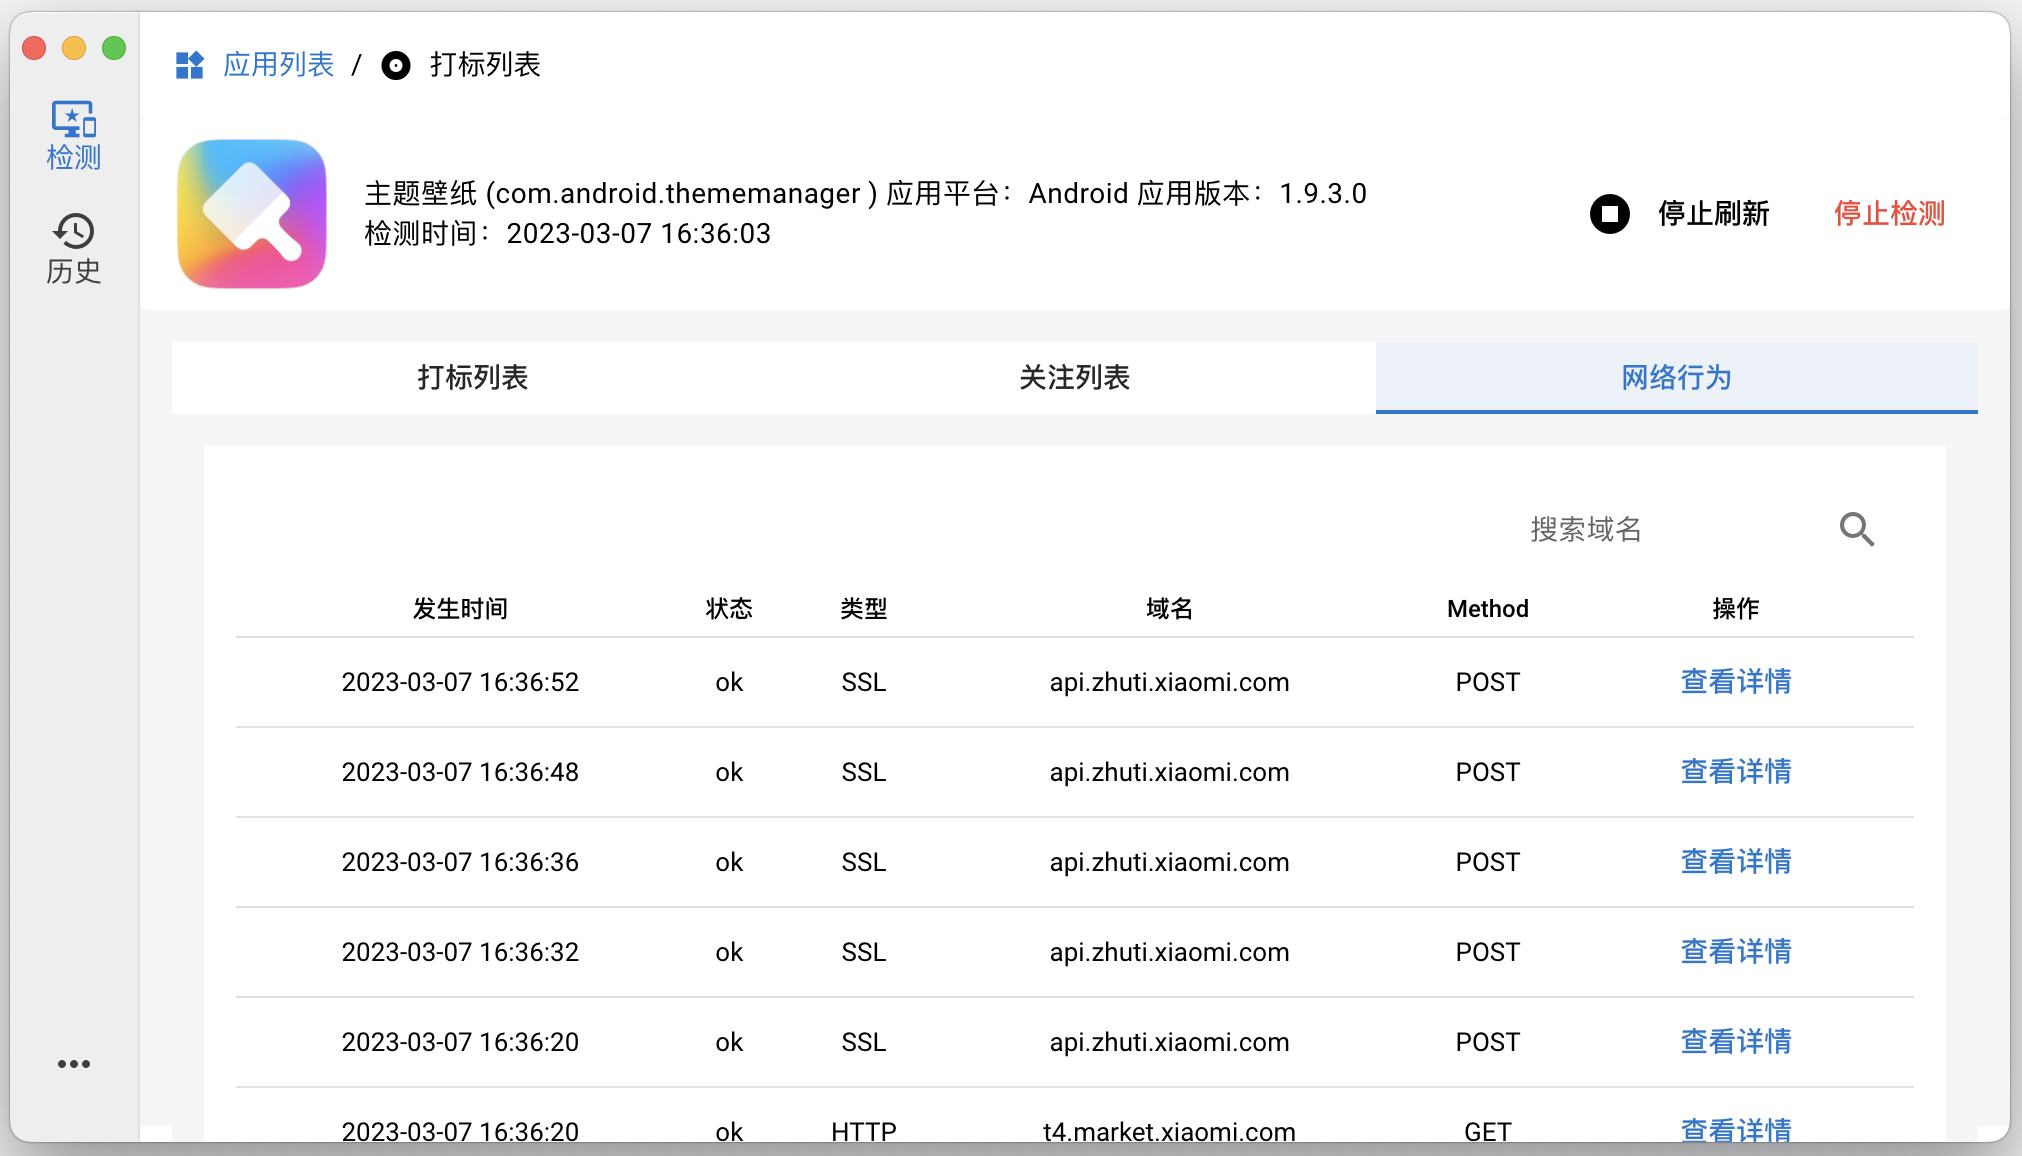Image resolution: width=2022 pixels, height=1156 pixels.
Task: Click the 类型 column header
Action: pos(864,609)
